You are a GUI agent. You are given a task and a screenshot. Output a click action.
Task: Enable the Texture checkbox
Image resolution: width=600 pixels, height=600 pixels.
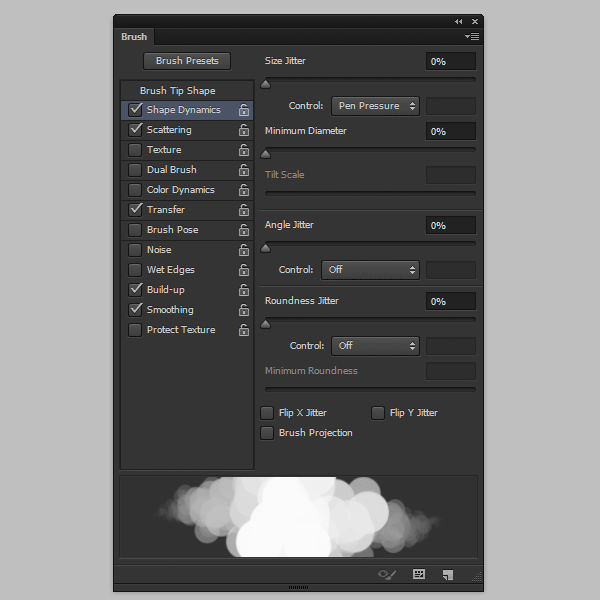pyautogui.click(x=135, y=150)
